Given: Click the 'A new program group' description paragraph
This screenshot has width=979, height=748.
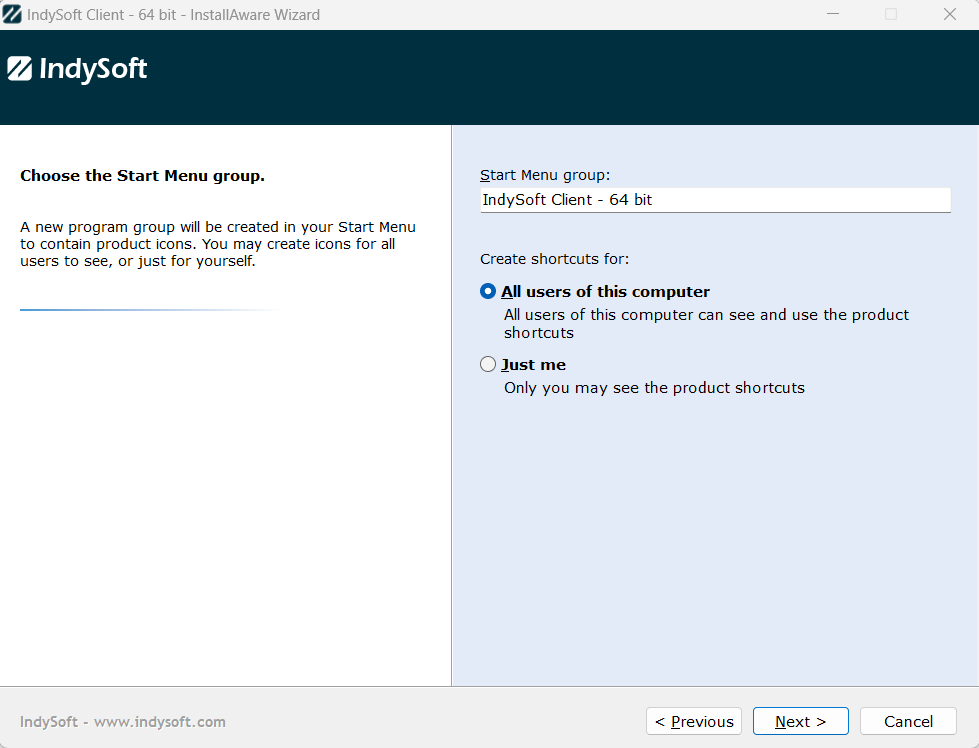Looking at the screenshot, I should tap(218, 244).
